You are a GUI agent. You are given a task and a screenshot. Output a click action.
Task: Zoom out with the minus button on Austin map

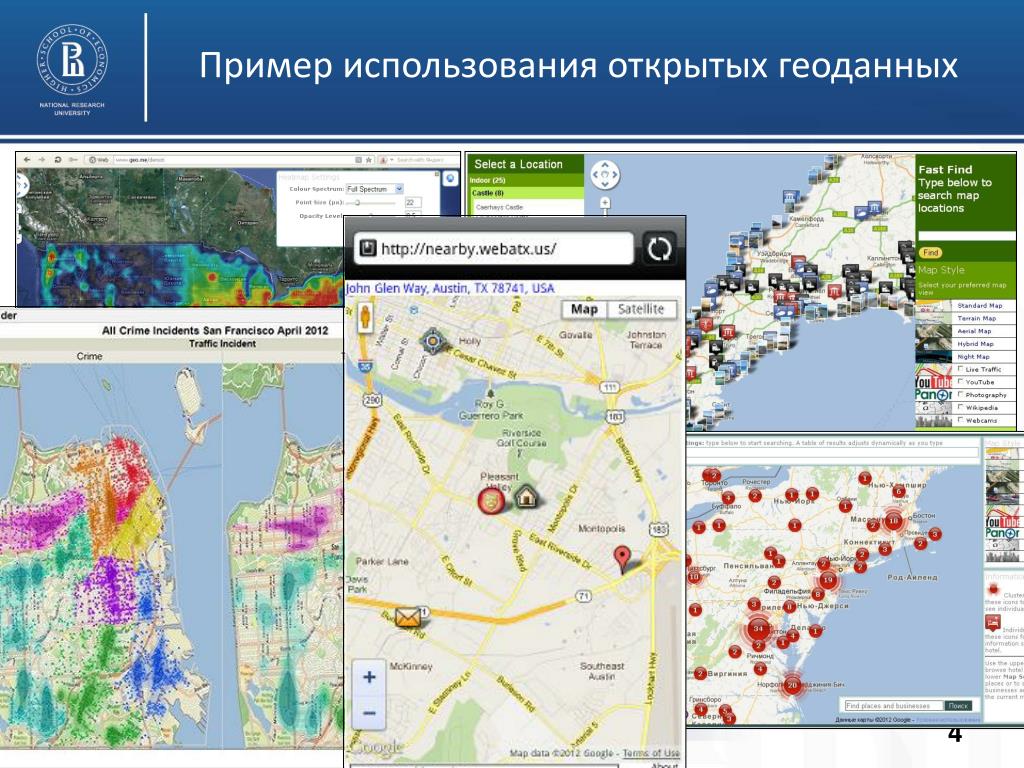369,712
